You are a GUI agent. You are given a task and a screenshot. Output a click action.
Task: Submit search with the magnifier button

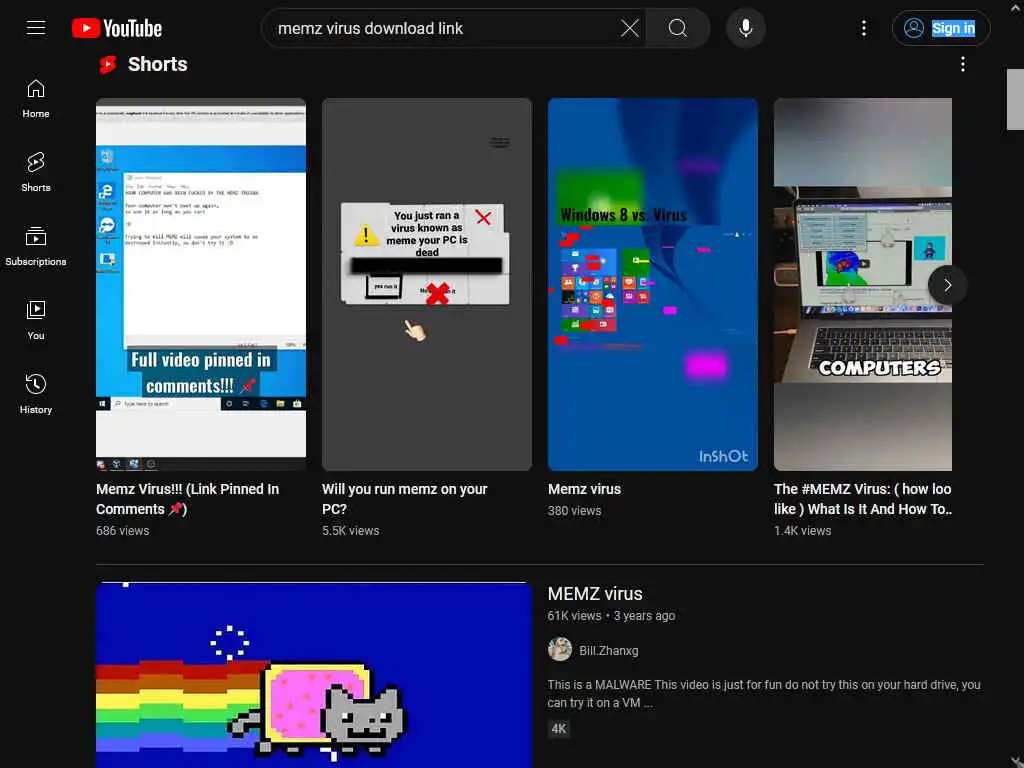[677, 28]
